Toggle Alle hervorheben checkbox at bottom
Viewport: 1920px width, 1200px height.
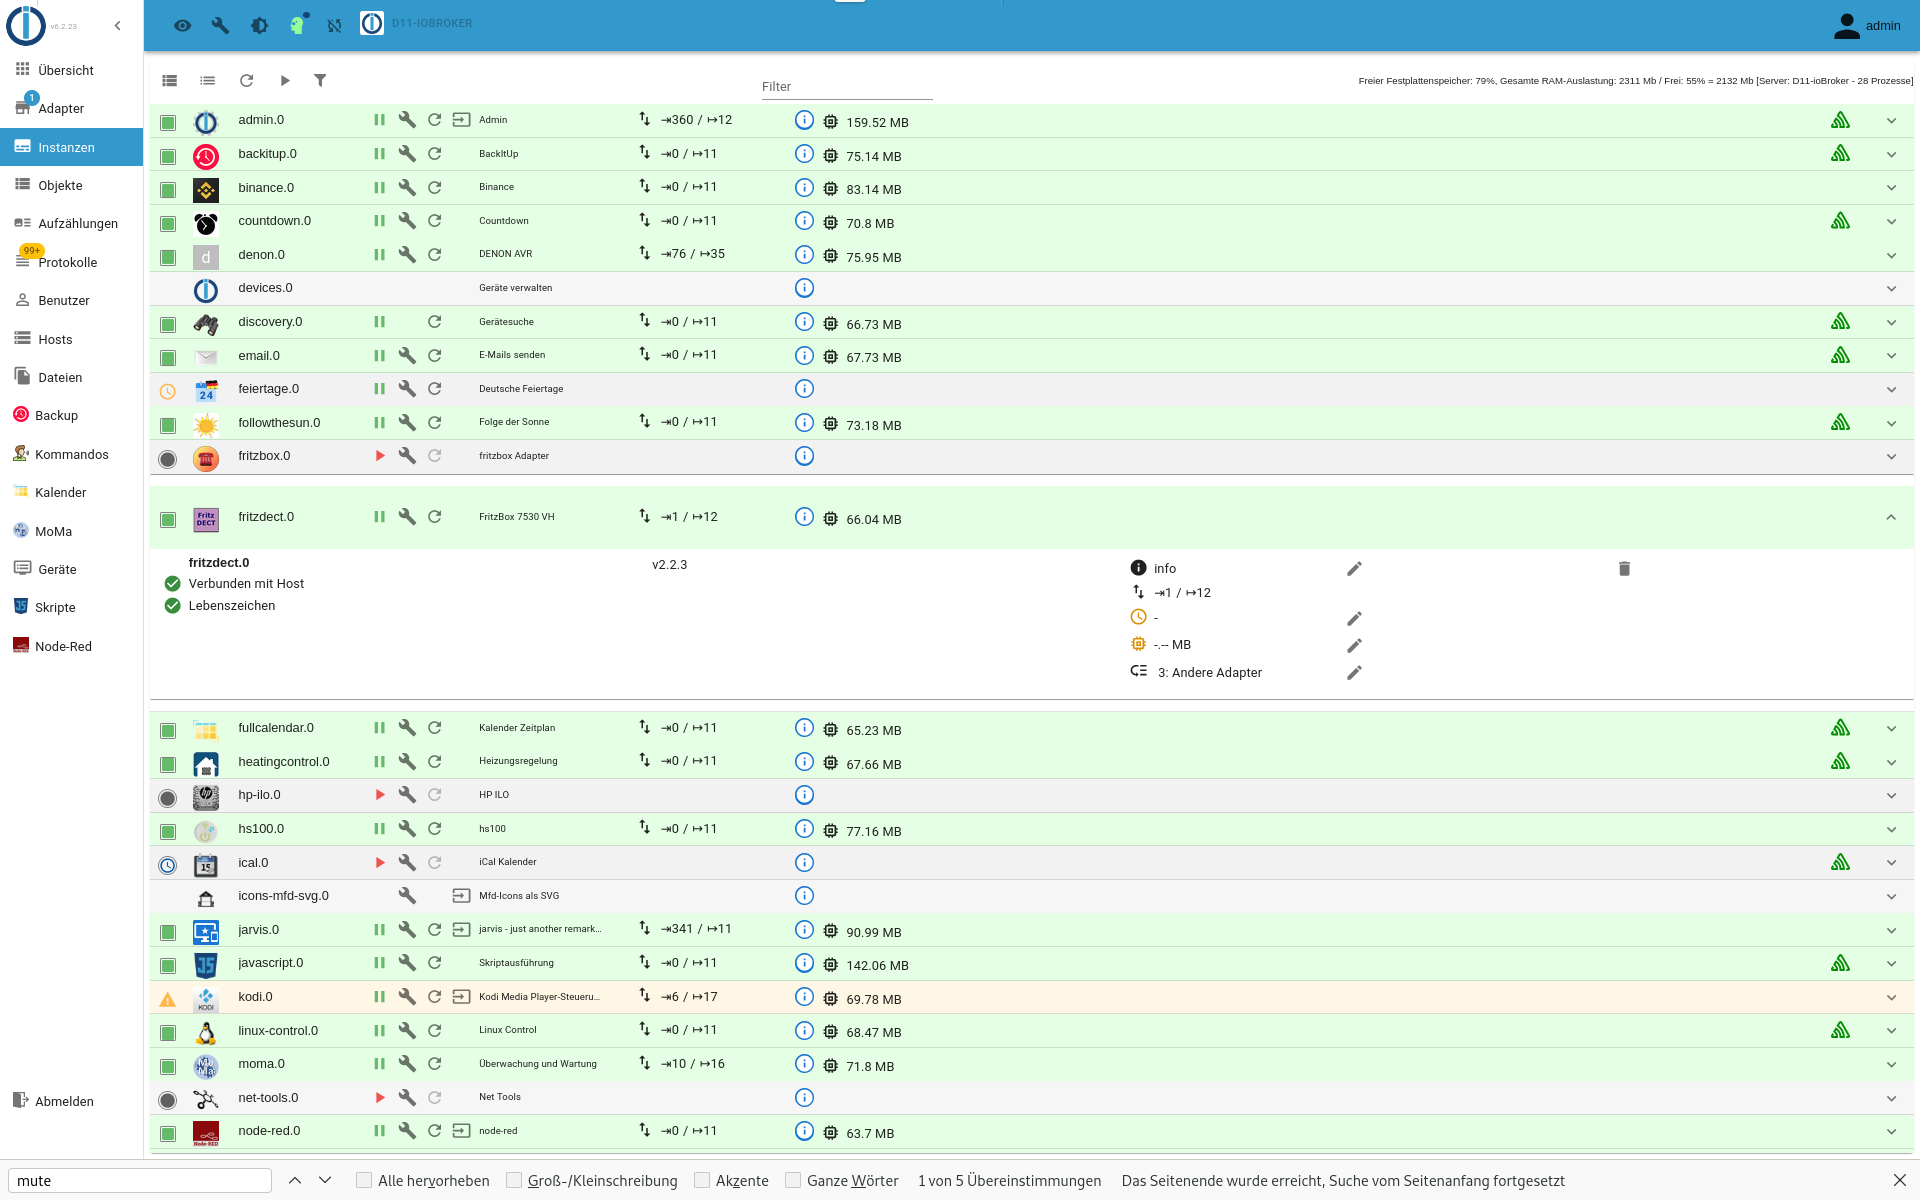366,1181
